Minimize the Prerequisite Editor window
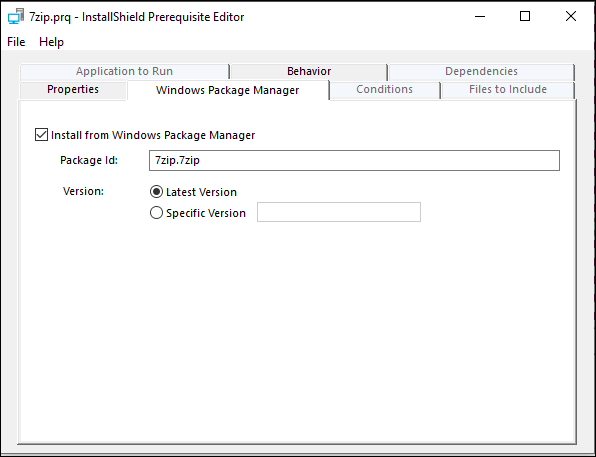Viewport: 596px width, 457px height. [x=480, y=16]
